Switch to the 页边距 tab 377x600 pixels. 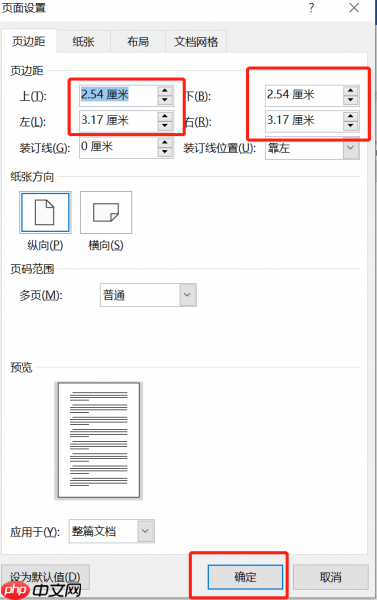pyautogui.click(x=29, y=41)
